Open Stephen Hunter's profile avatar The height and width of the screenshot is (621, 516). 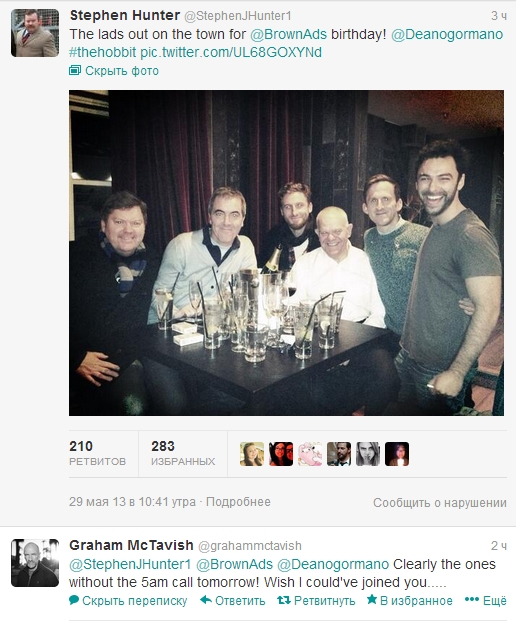pyautogui.click(x=35, y=33)
